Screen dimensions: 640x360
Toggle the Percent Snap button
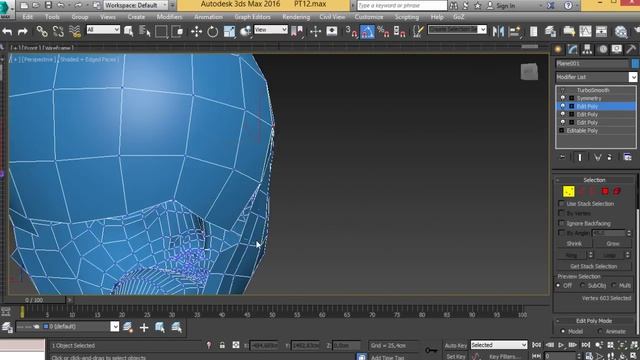click(383, 31)
